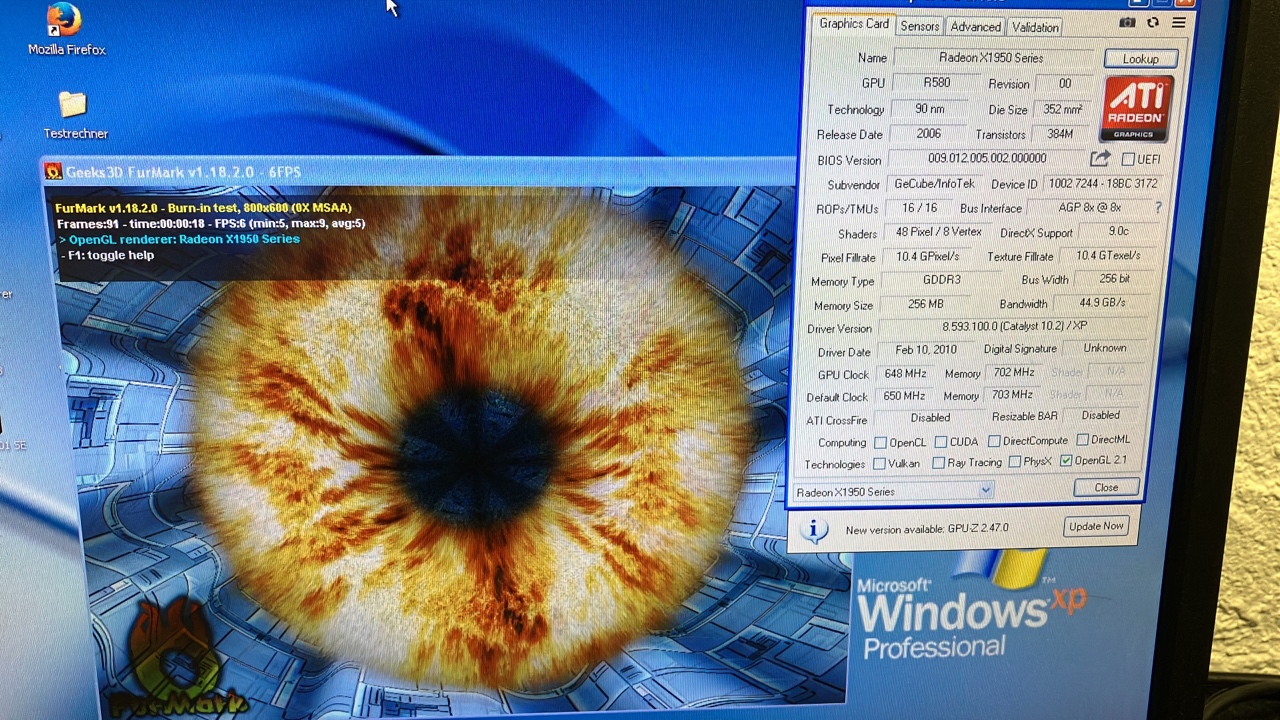
Task: Click the Default Clock value 650 MHz
Action: (x=904, y=396)
